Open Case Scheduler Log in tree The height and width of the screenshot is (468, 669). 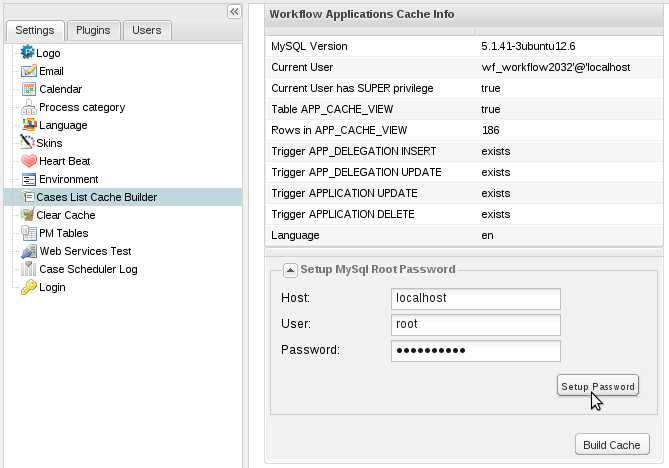tap(88, 269)
